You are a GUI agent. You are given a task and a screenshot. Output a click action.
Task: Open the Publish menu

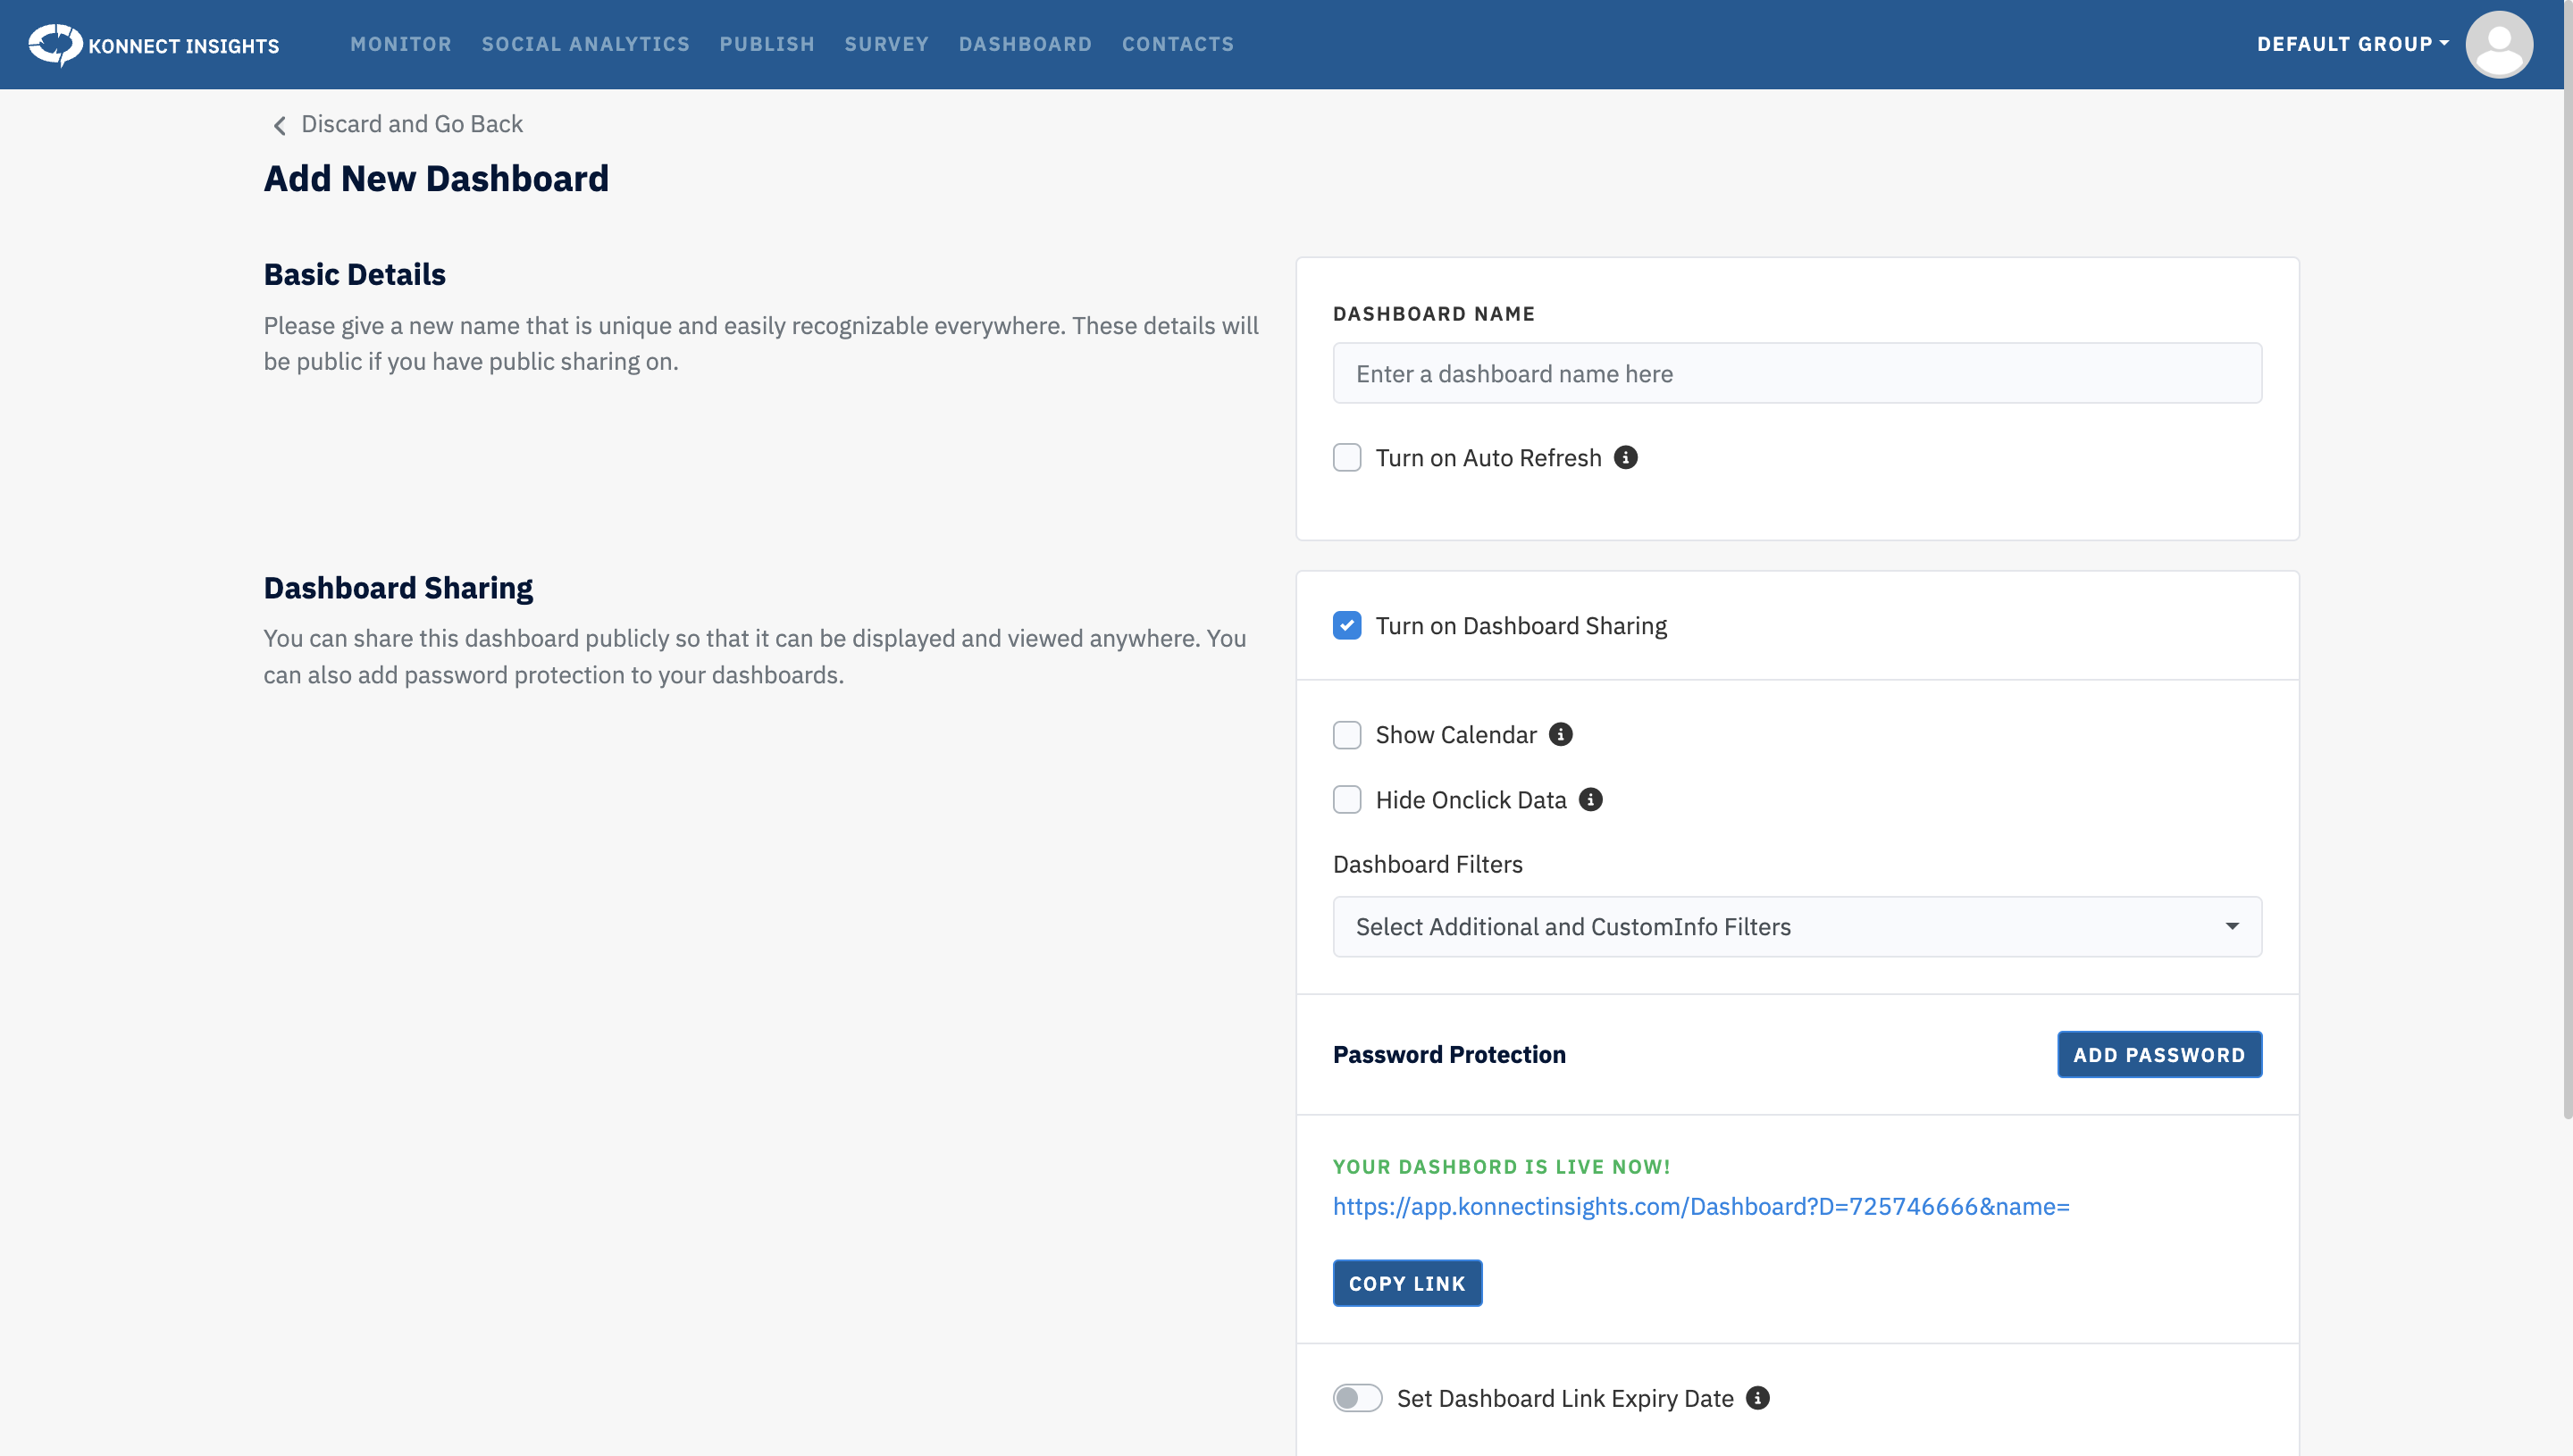(767, 44)
